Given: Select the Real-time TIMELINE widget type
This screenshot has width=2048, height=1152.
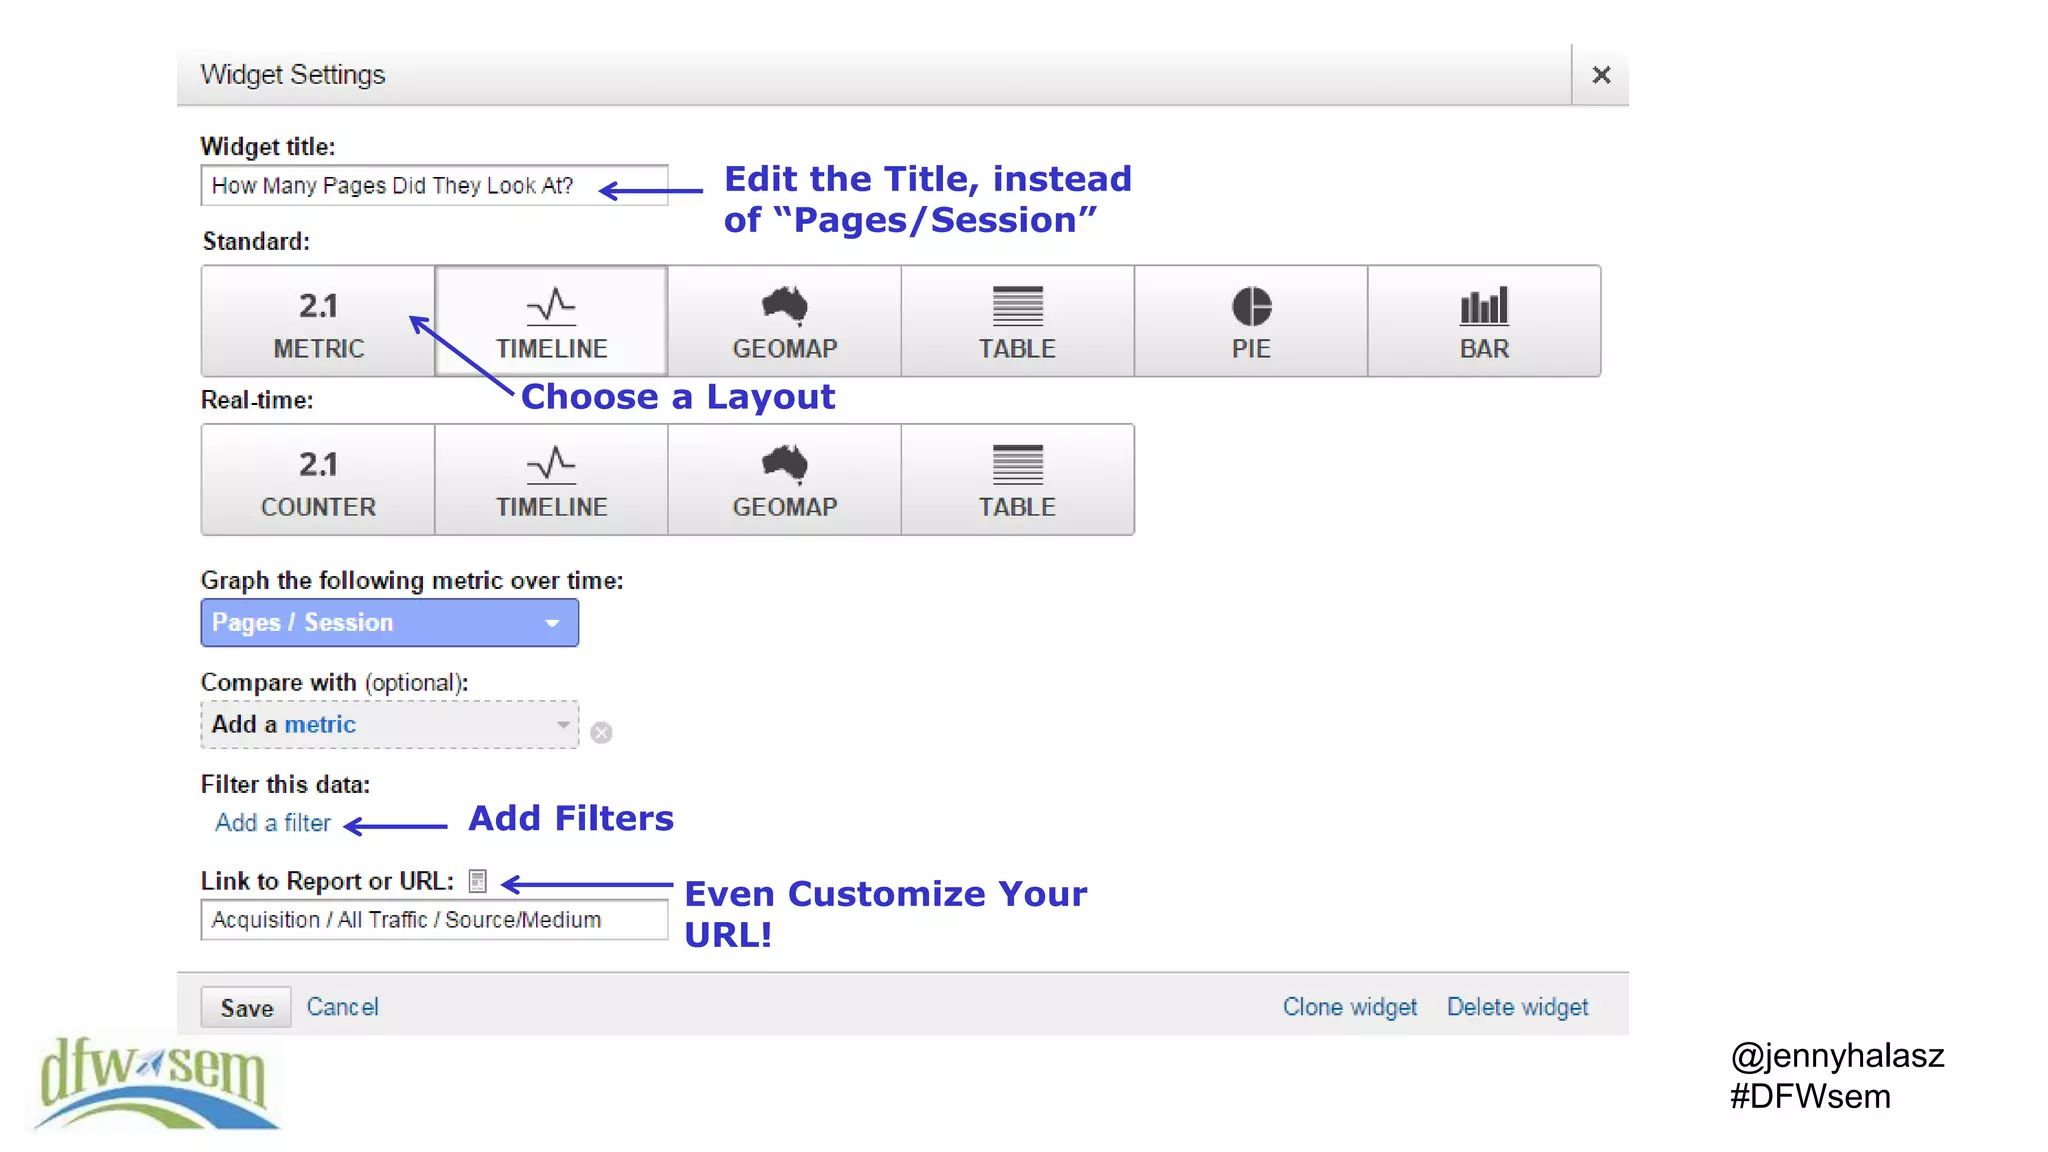Looking at the screenshot, I should (551, 480).
